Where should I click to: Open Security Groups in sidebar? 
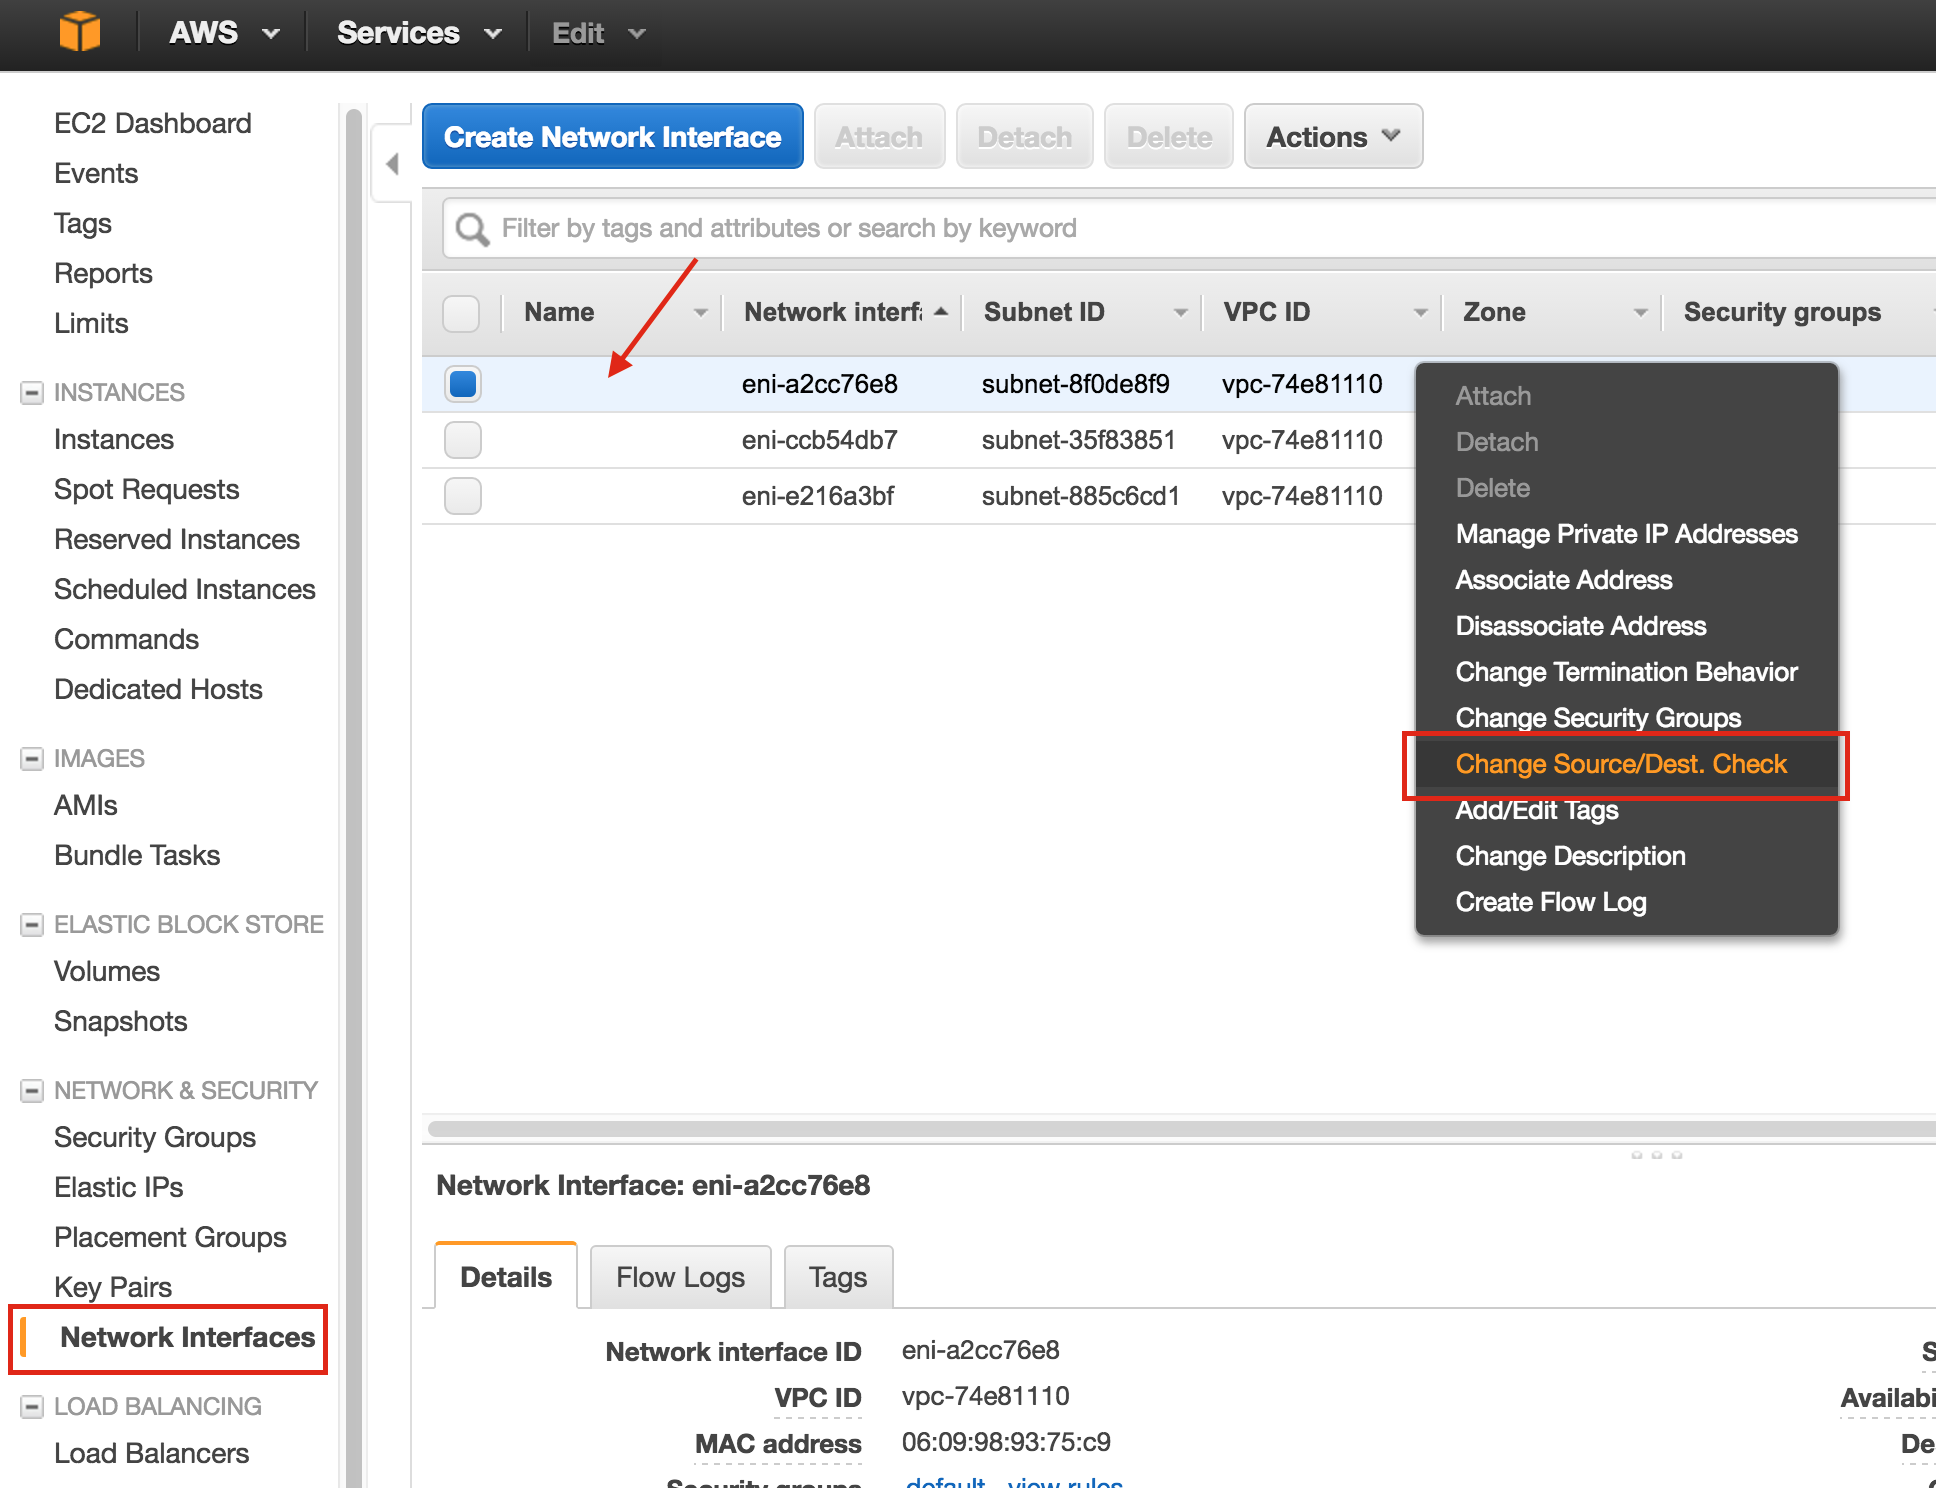coord(155,1137)
